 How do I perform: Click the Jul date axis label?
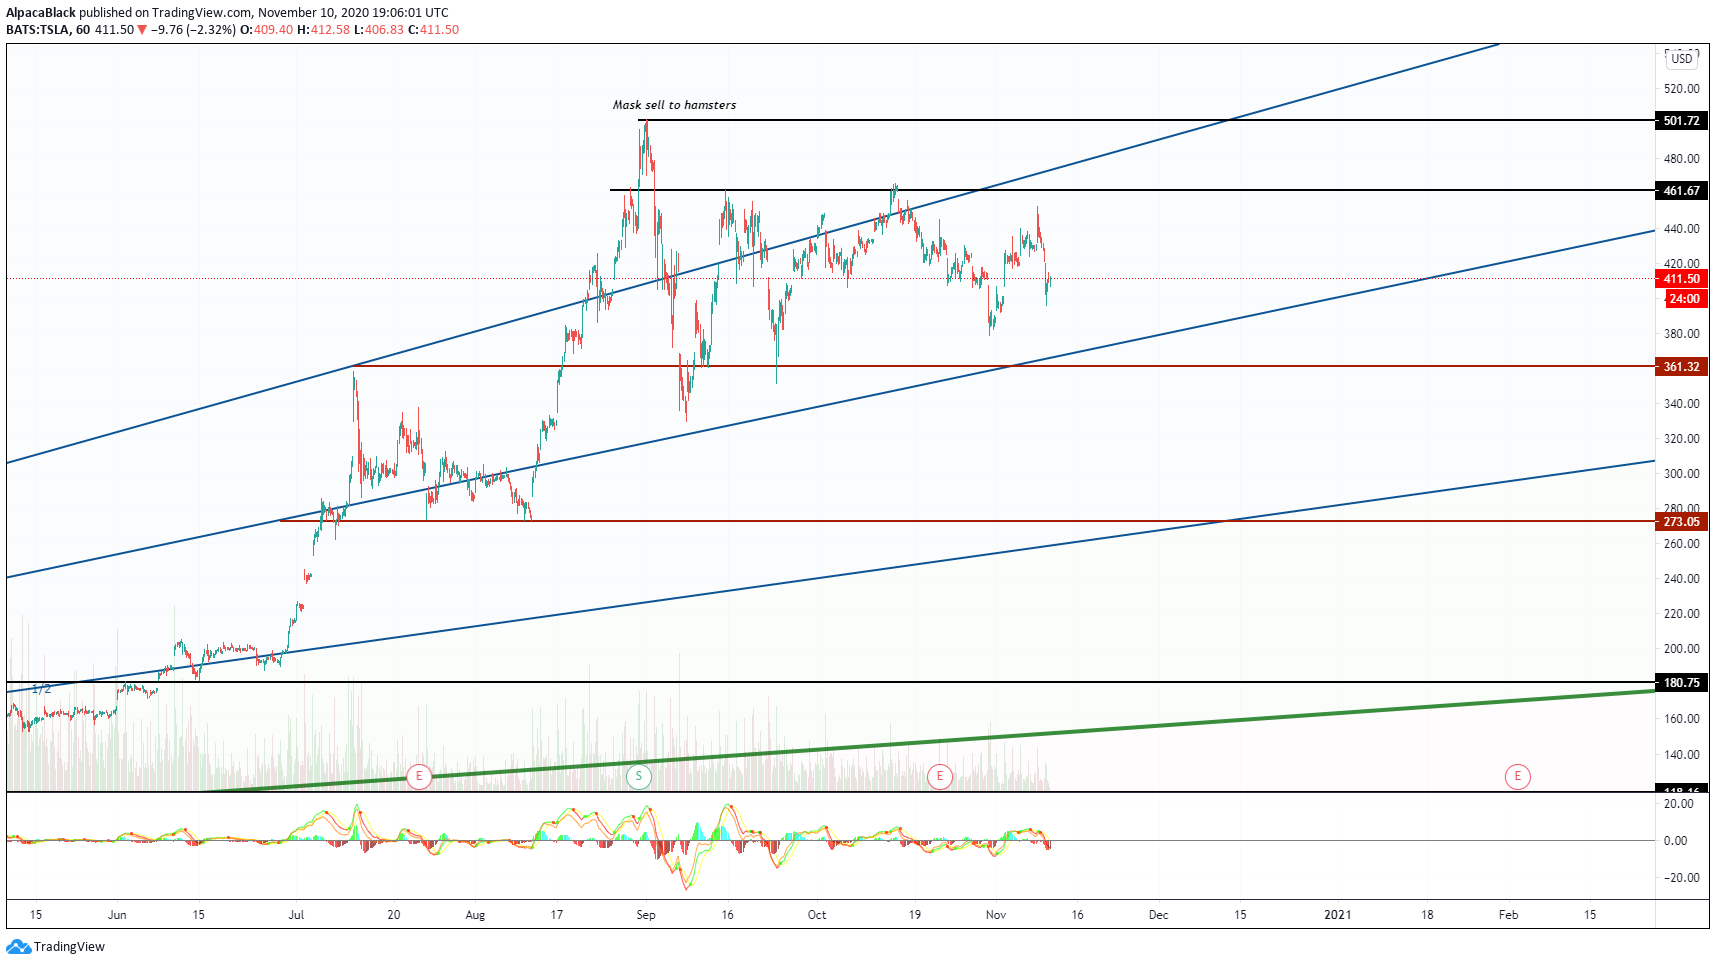pyautogui.click(x=296, y=915)
